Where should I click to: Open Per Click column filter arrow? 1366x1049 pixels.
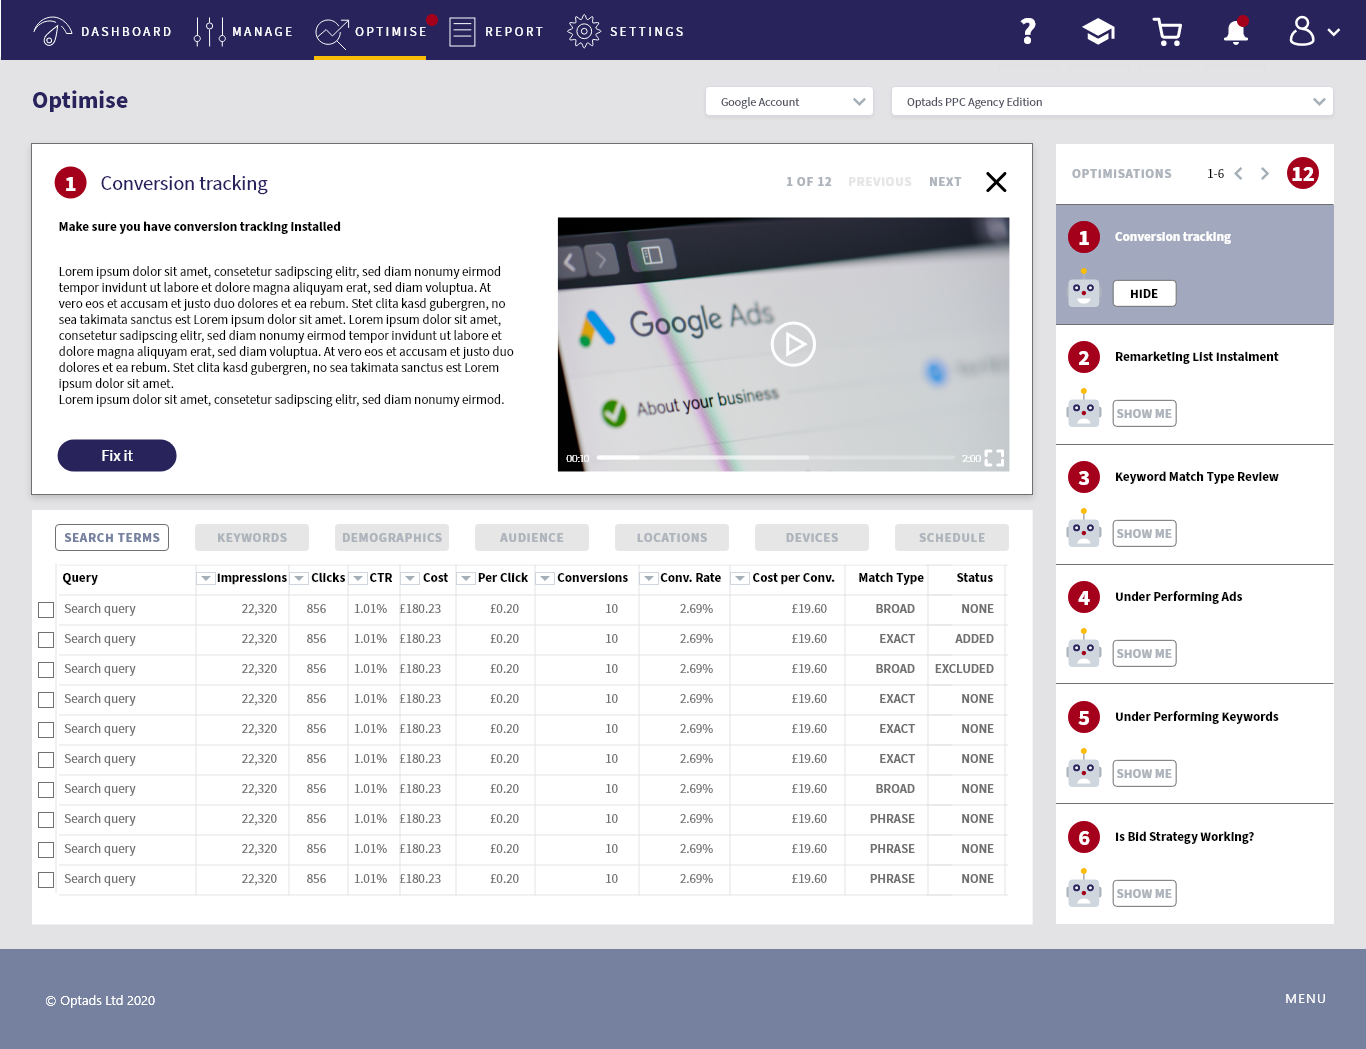click(x=466, y=578)
